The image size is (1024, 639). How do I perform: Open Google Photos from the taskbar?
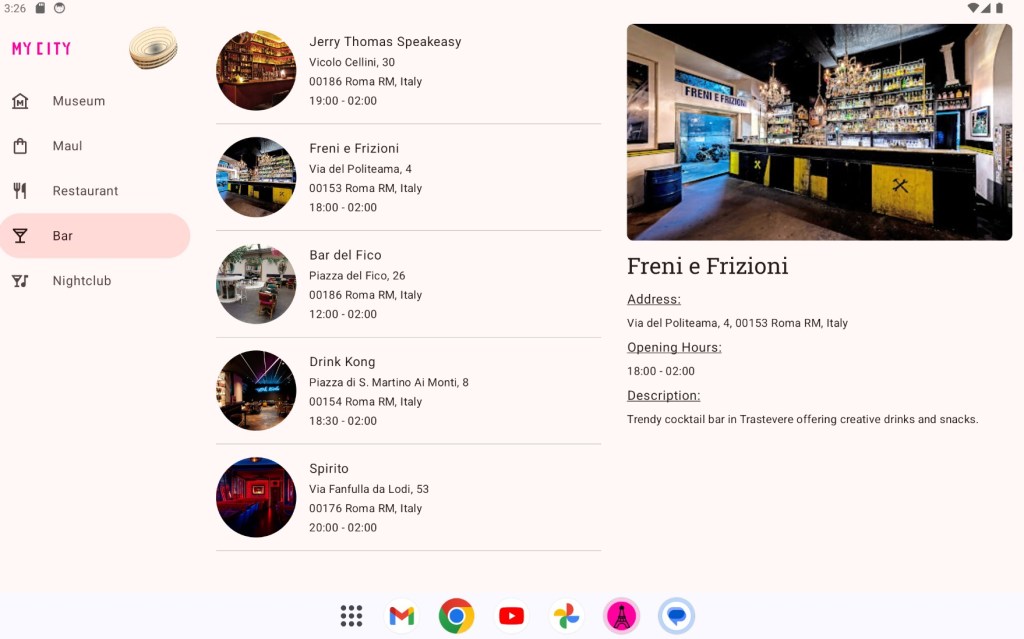click(566, 616)
